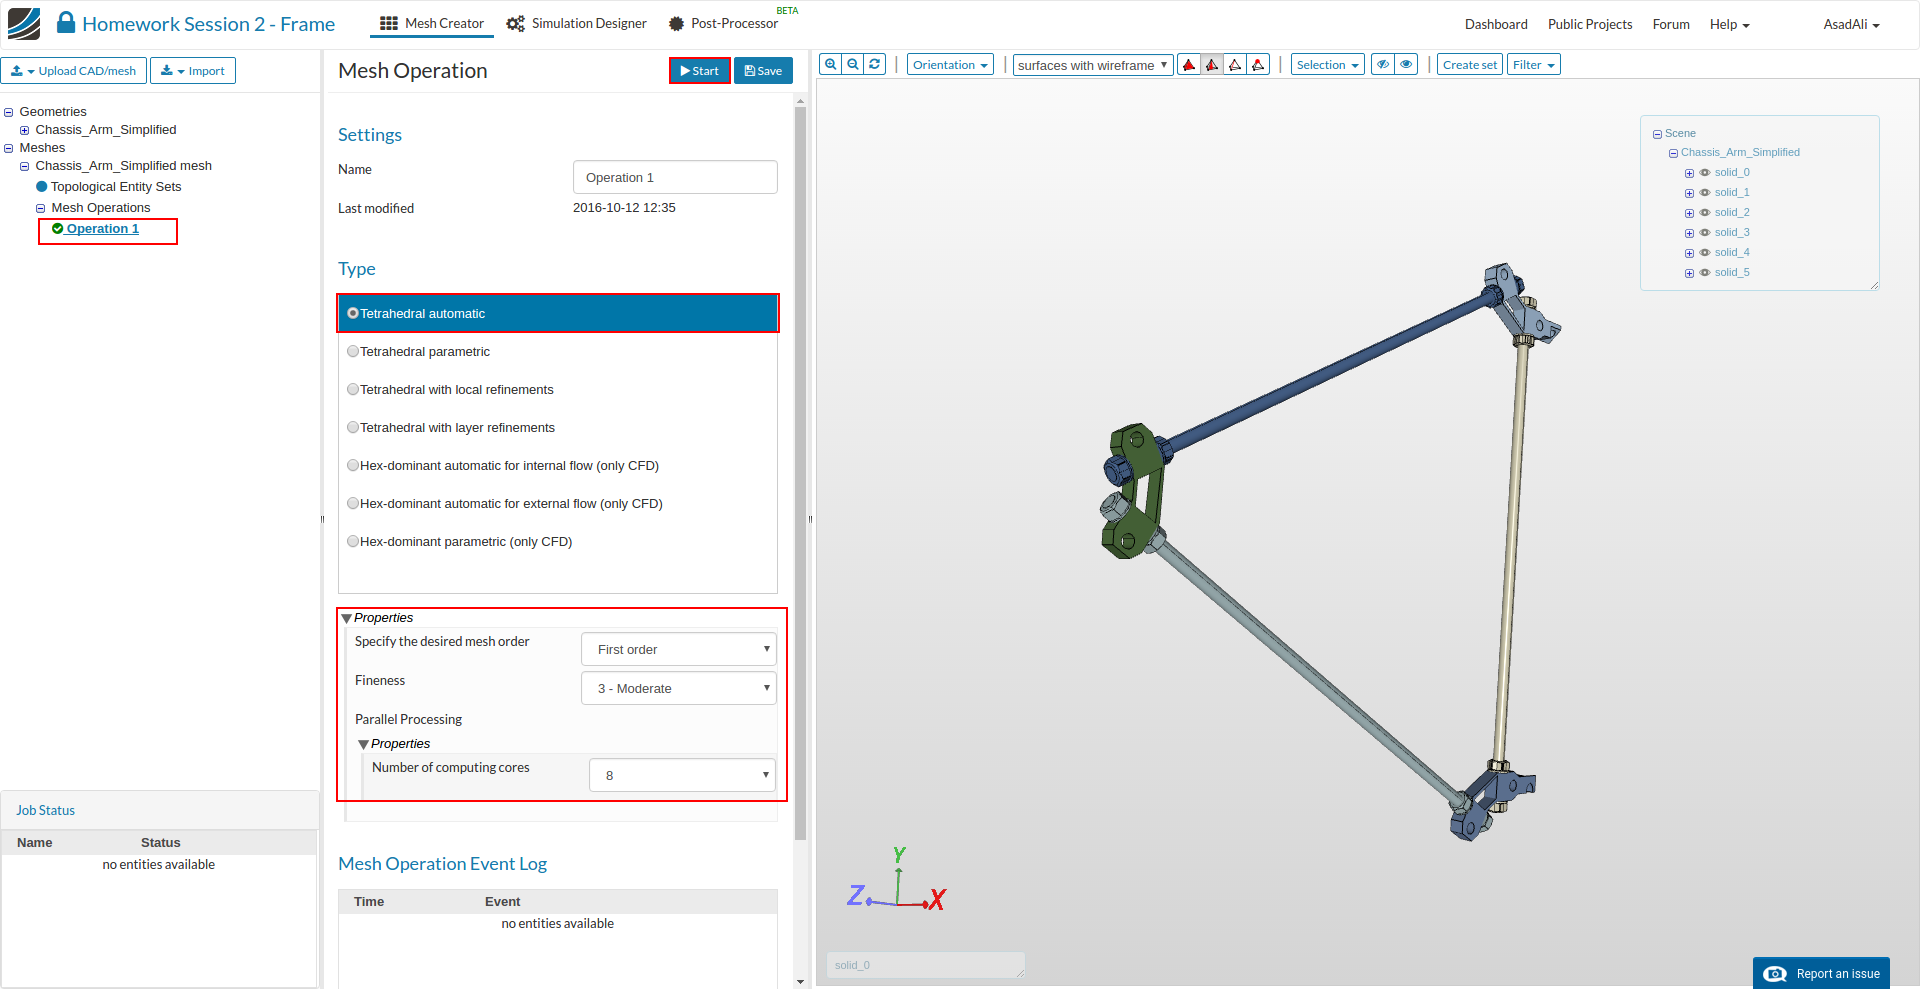Click the Topological Entity Sets bullet icon

point(42,187)
